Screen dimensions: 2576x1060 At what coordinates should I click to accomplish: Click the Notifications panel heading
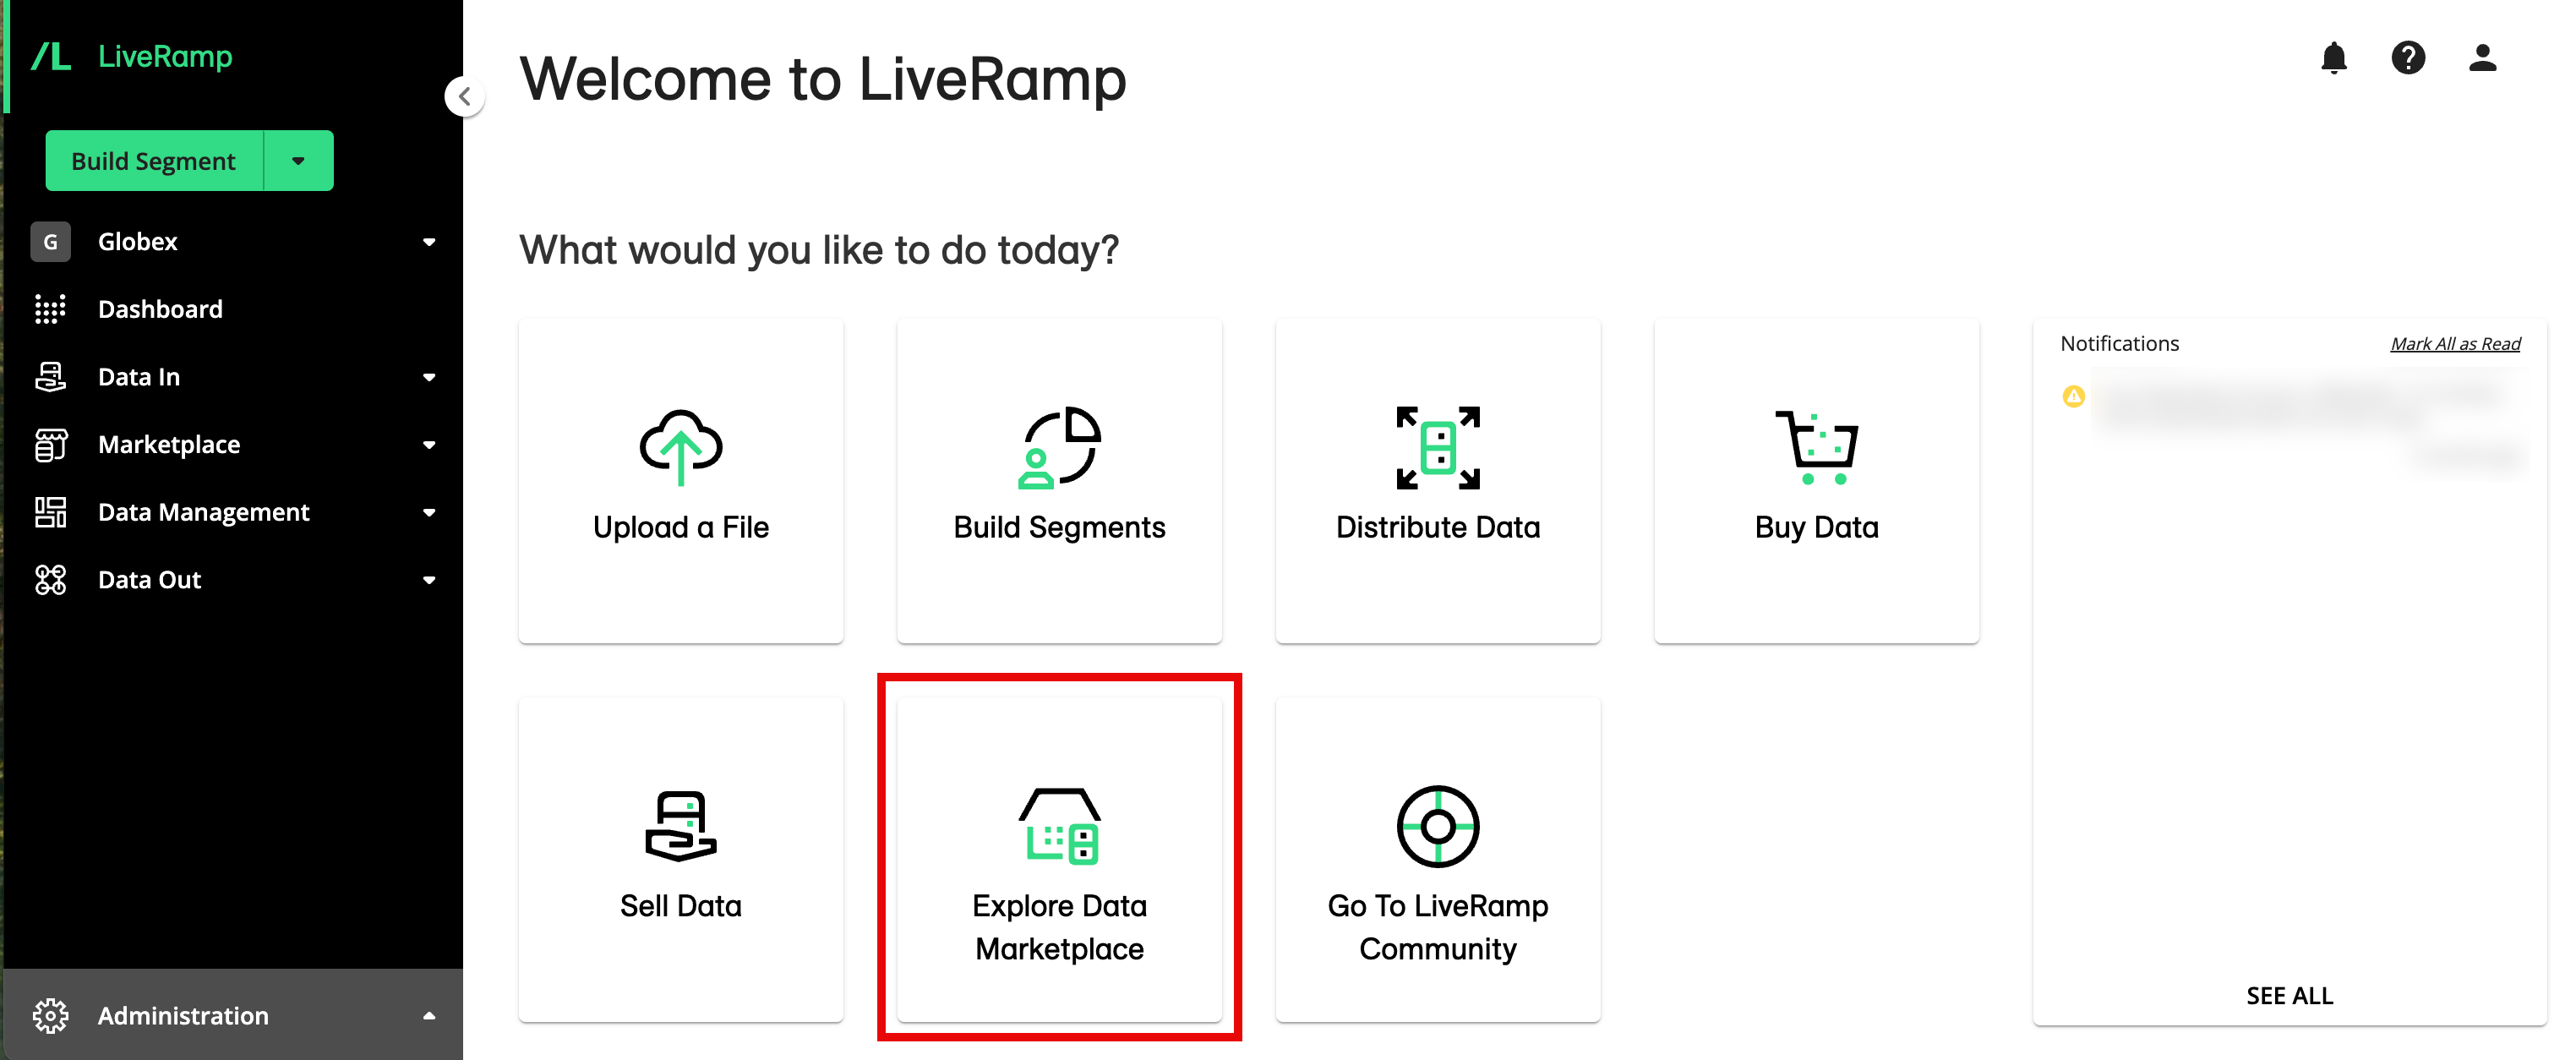(2119, 344)
